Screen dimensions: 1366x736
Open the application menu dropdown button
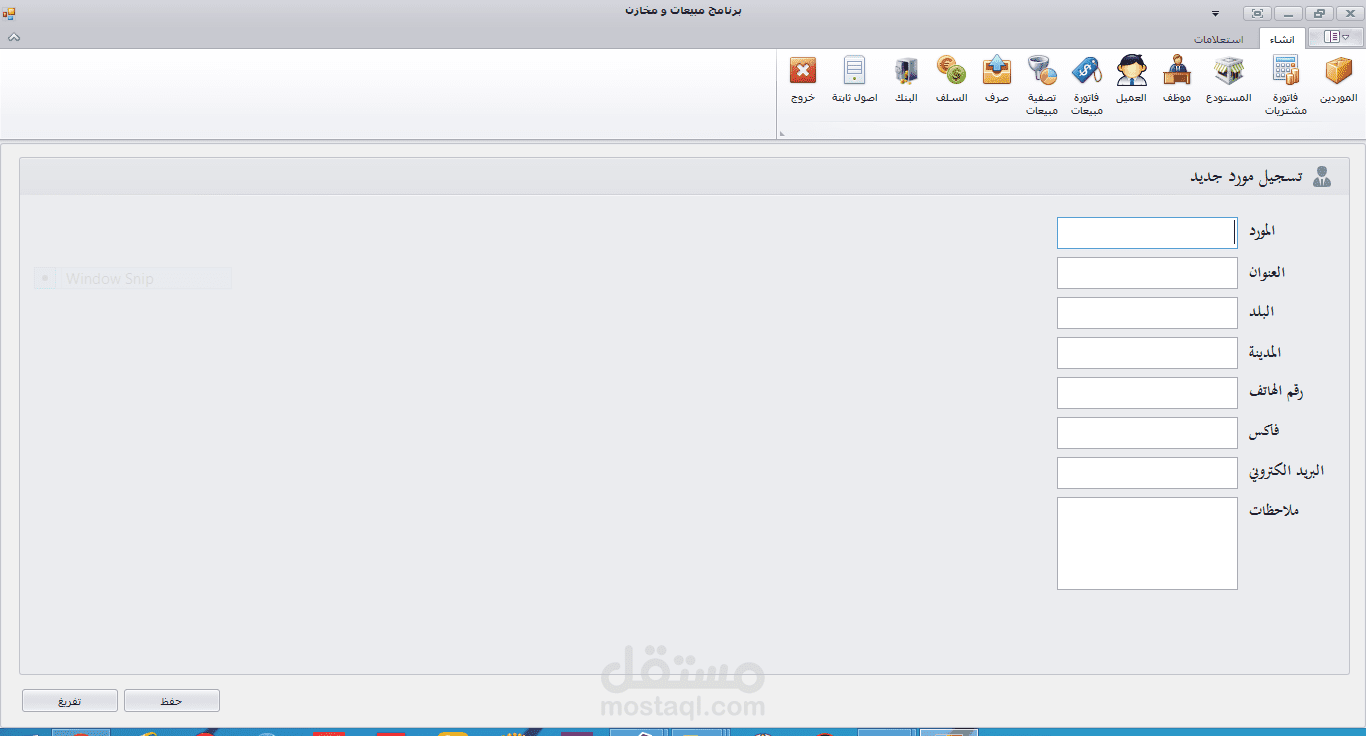1336,37
